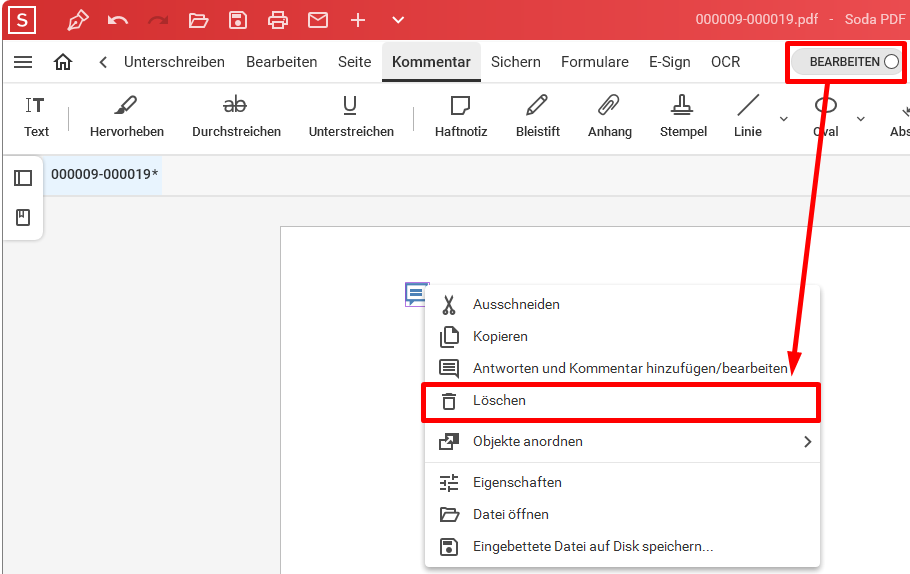Switch to the E-Sign tab

pos(670,62)
